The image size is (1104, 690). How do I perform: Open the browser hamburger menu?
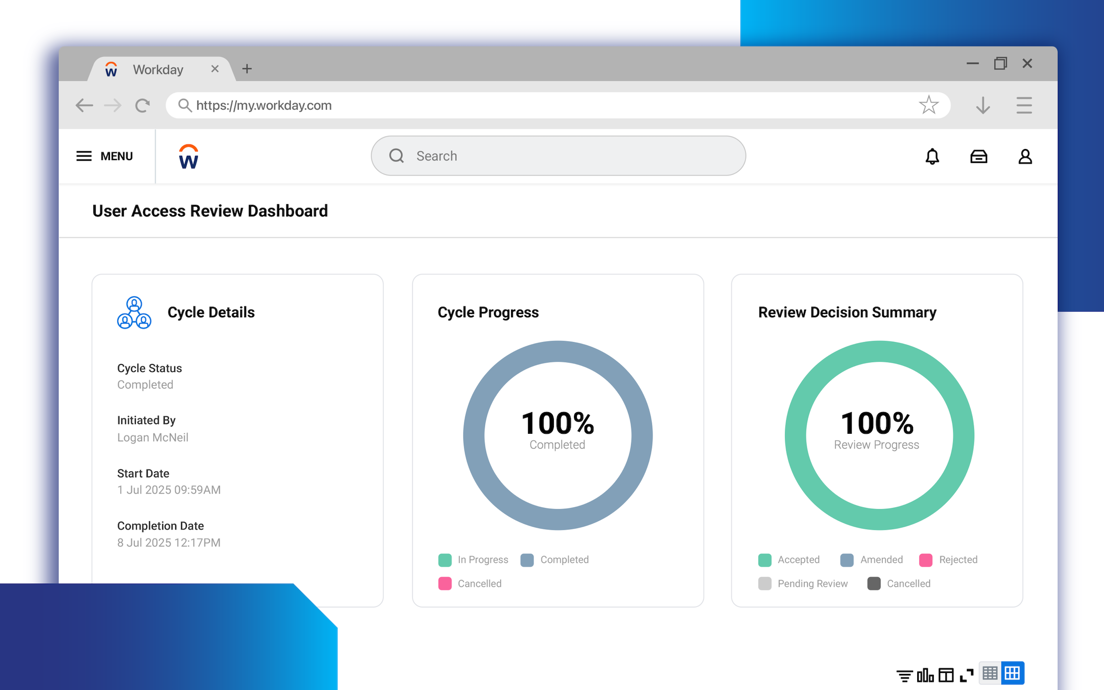coord(1024,105)
